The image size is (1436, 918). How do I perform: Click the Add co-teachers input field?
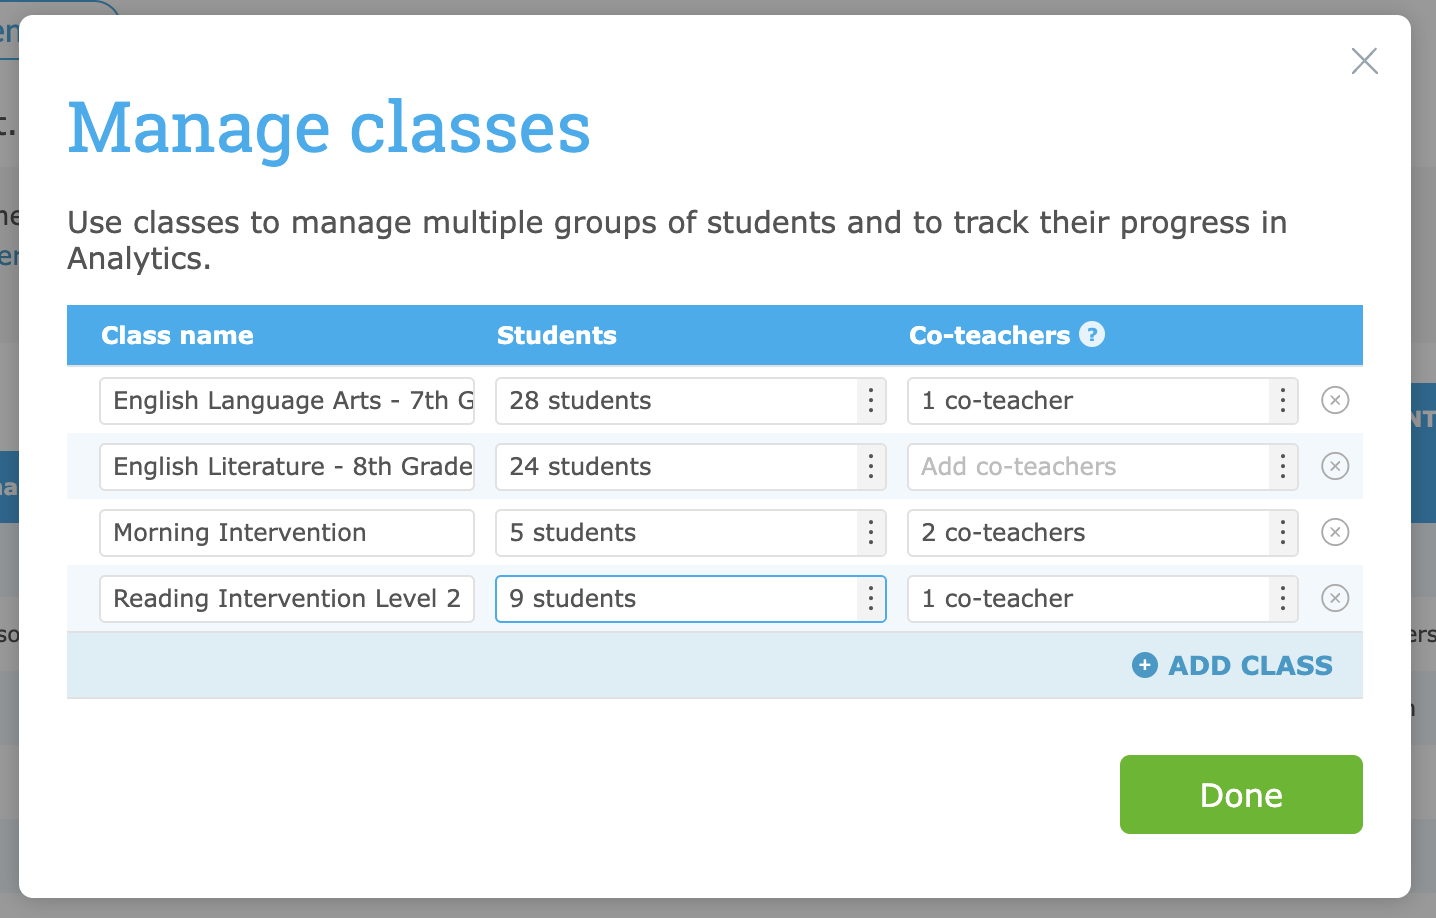pos(1088,467)
